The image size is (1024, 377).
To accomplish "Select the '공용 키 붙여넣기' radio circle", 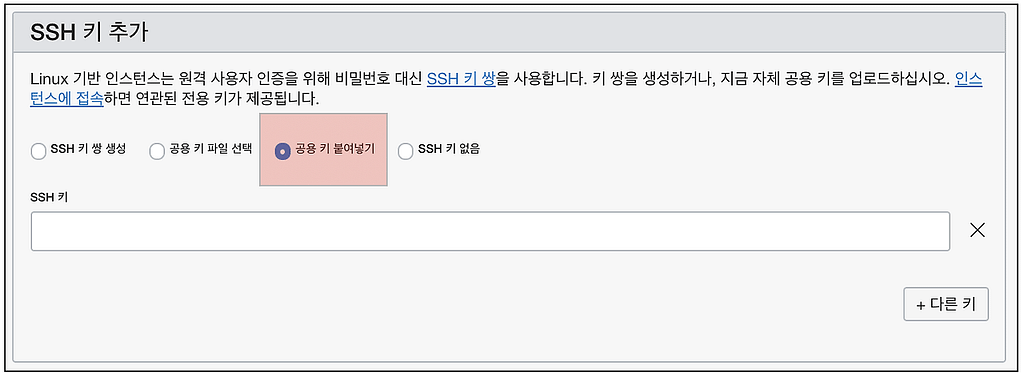I will pyautogui.click(x=283, y=152).
